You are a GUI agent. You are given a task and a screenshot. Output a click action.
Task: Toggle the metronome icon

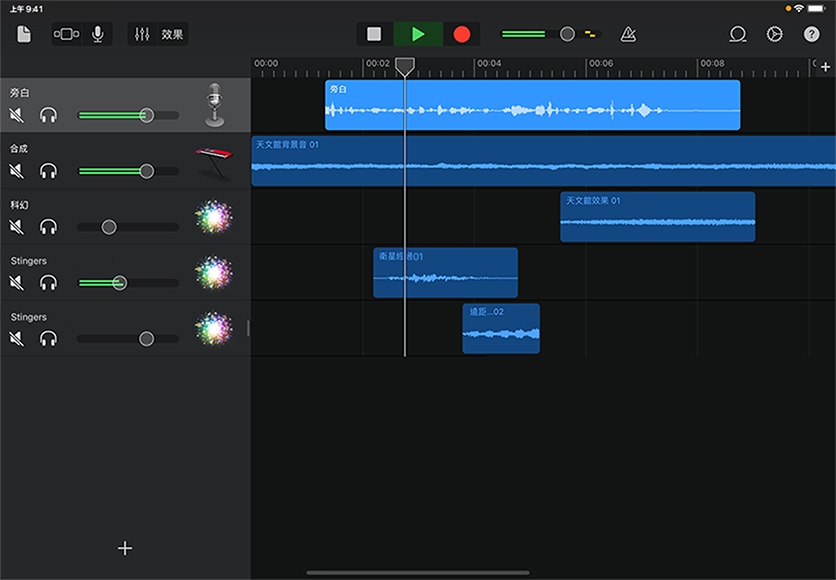[x=627, y=34]
